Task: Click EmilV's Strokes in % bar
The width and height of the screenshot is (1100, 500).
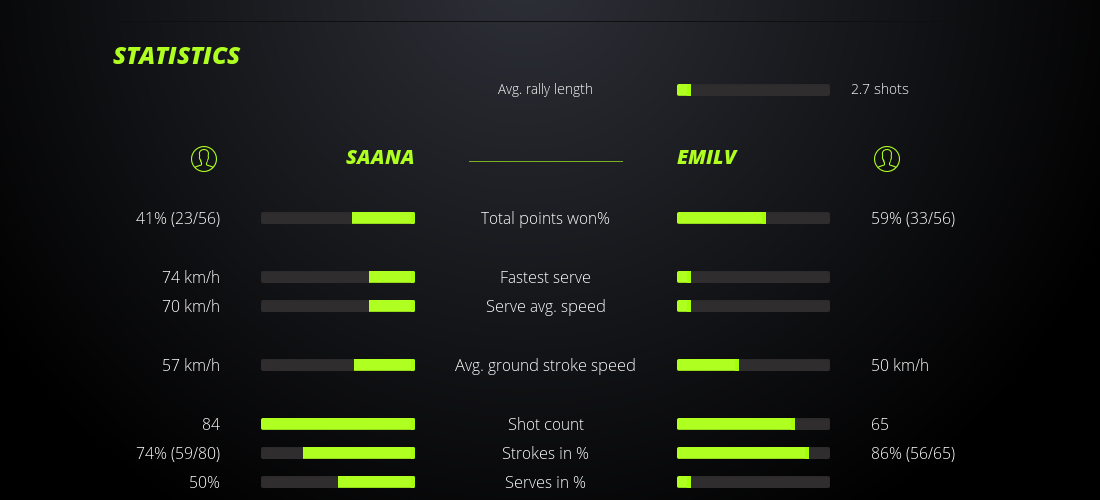Action: pyautogui.click(x=753, y=453)
